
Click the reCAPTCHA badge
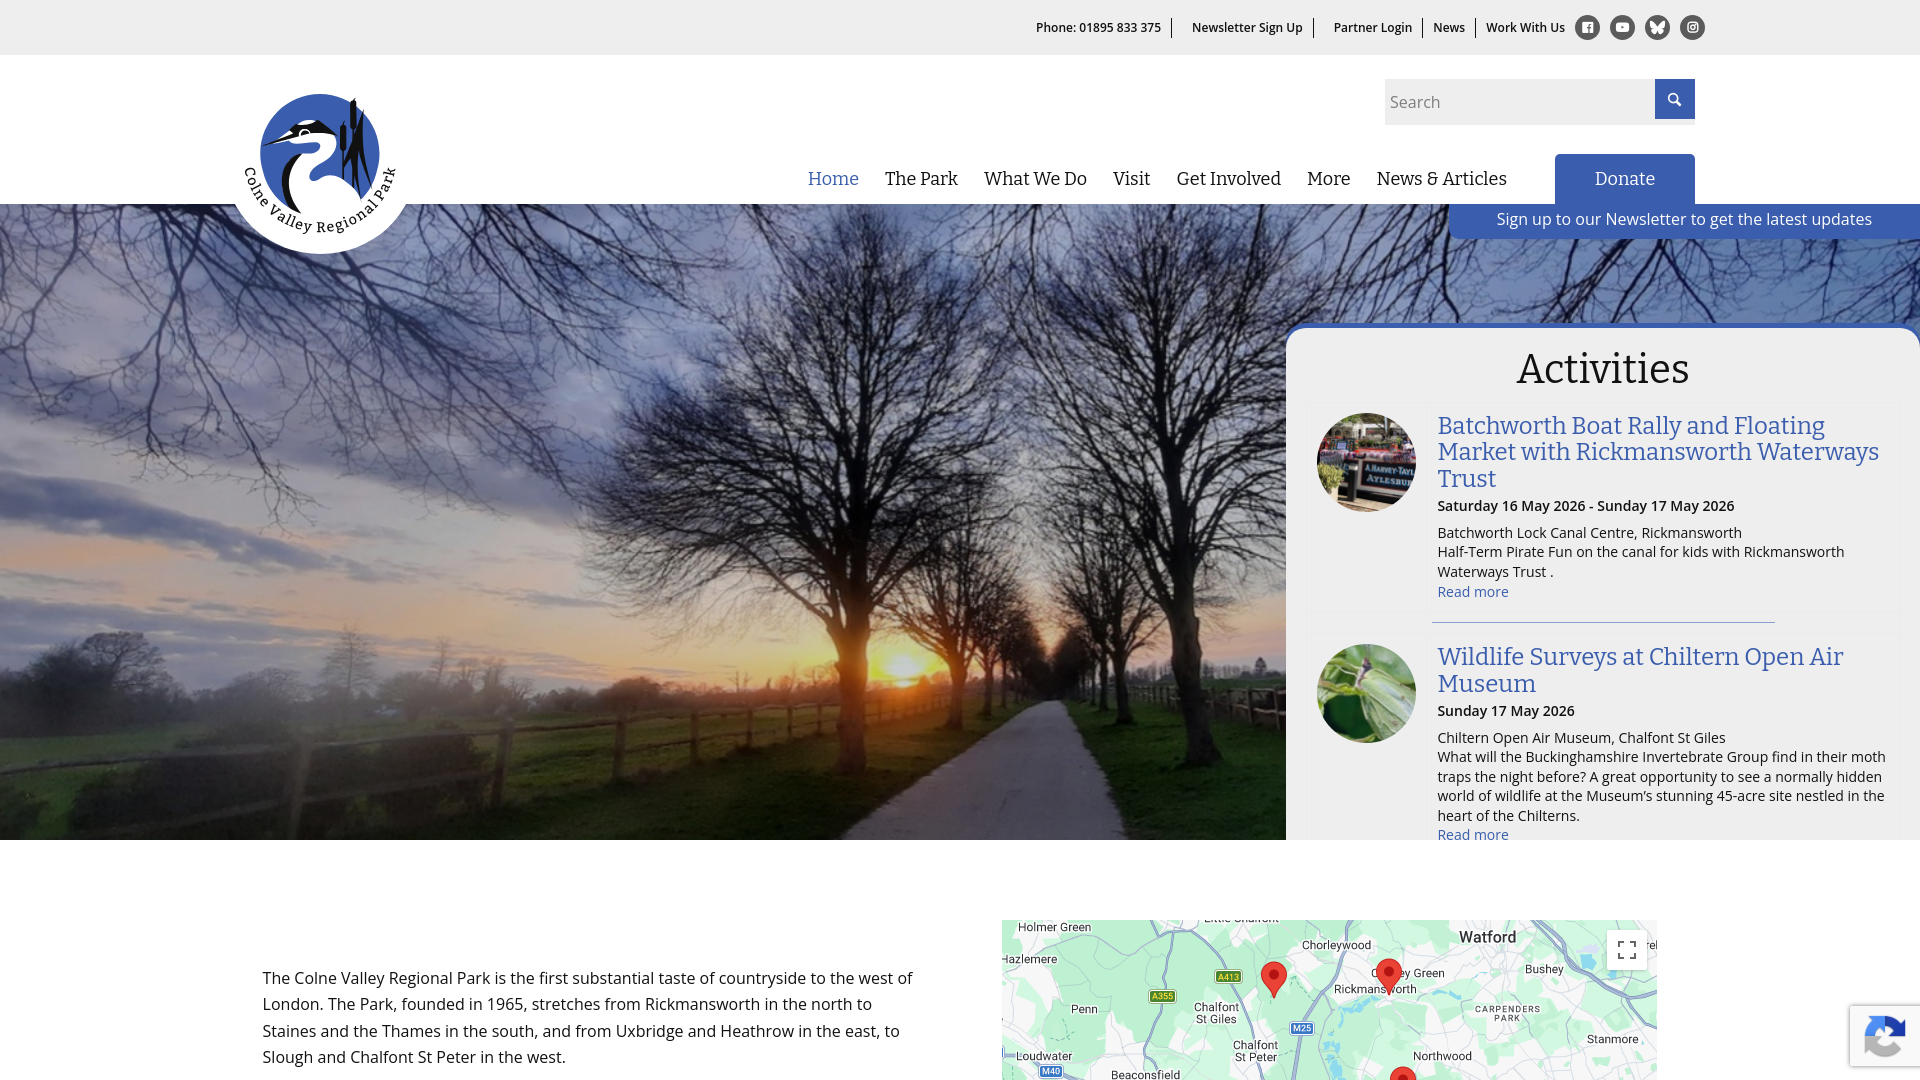coord(1884,1036)
